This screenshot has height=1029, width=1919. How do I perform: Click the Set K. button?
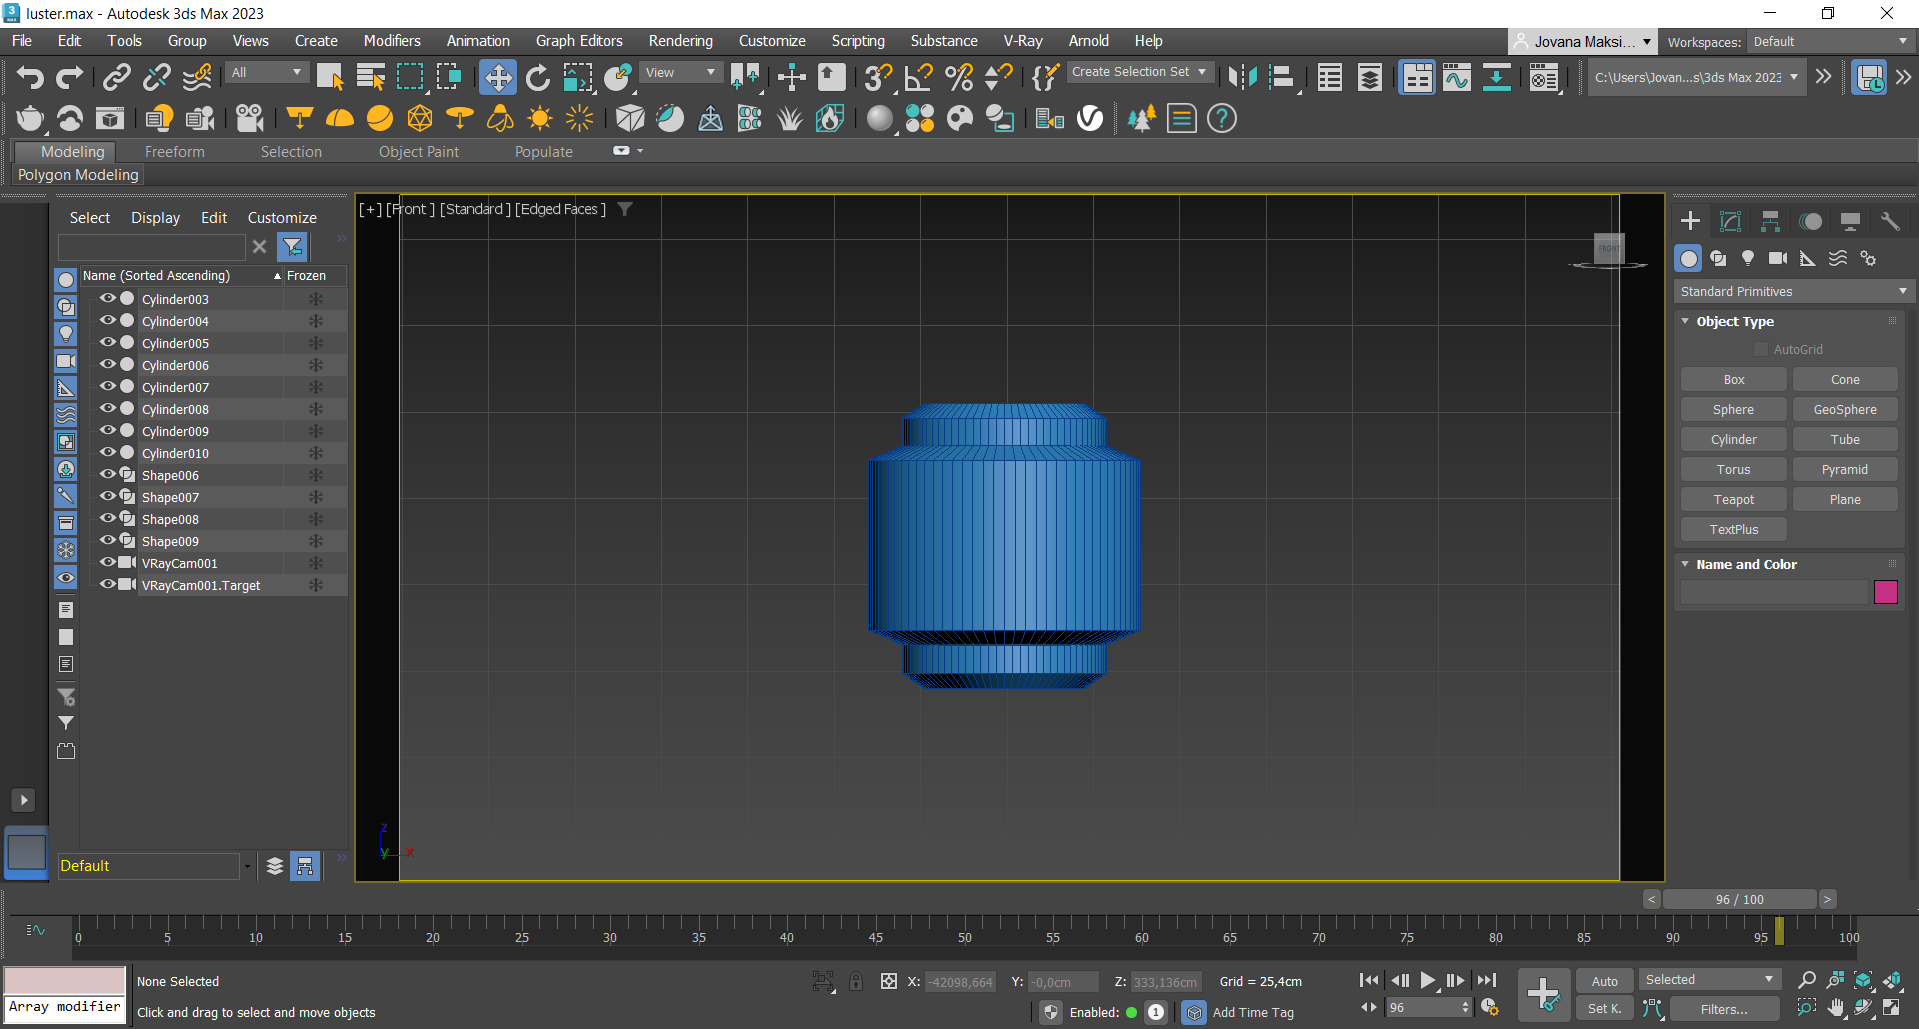coord(1604,1009)
